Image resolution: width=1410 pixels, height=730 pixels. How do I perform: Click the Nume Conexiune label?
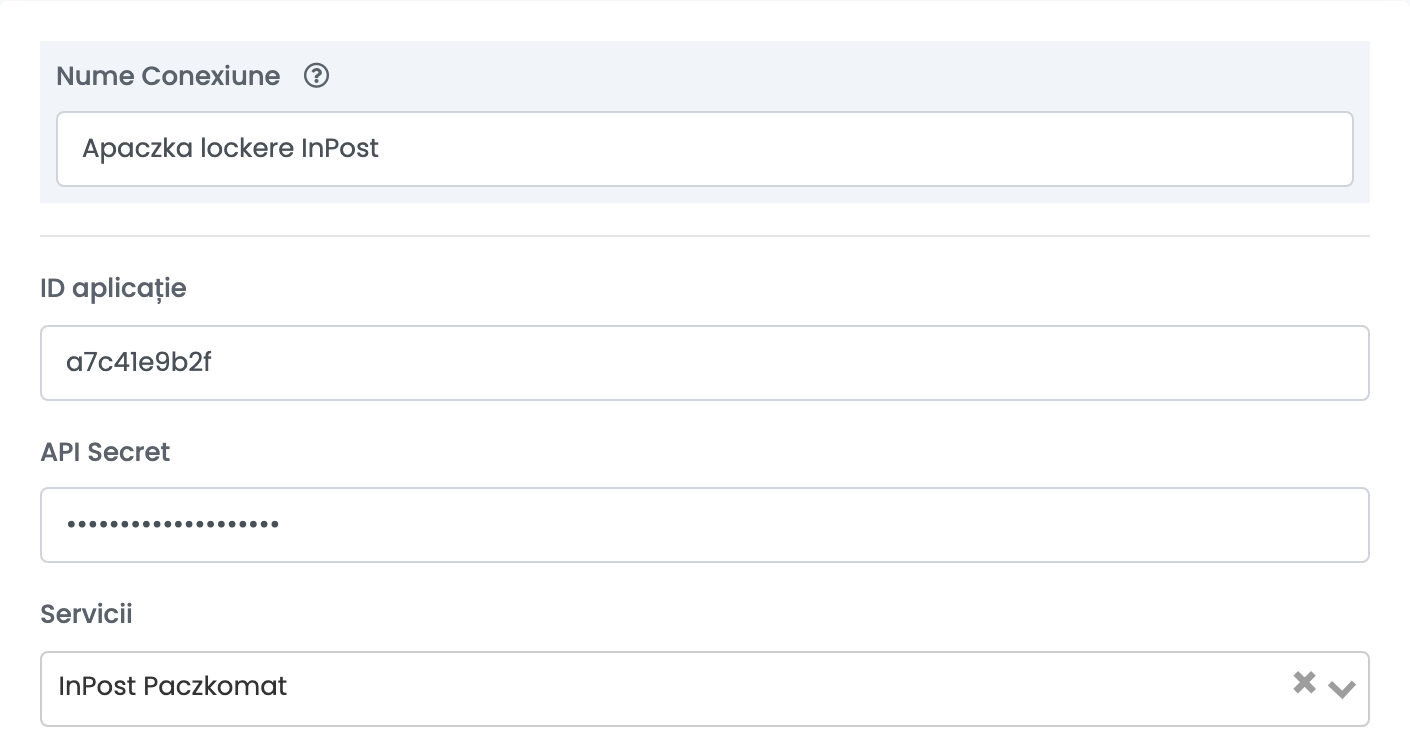168,76
